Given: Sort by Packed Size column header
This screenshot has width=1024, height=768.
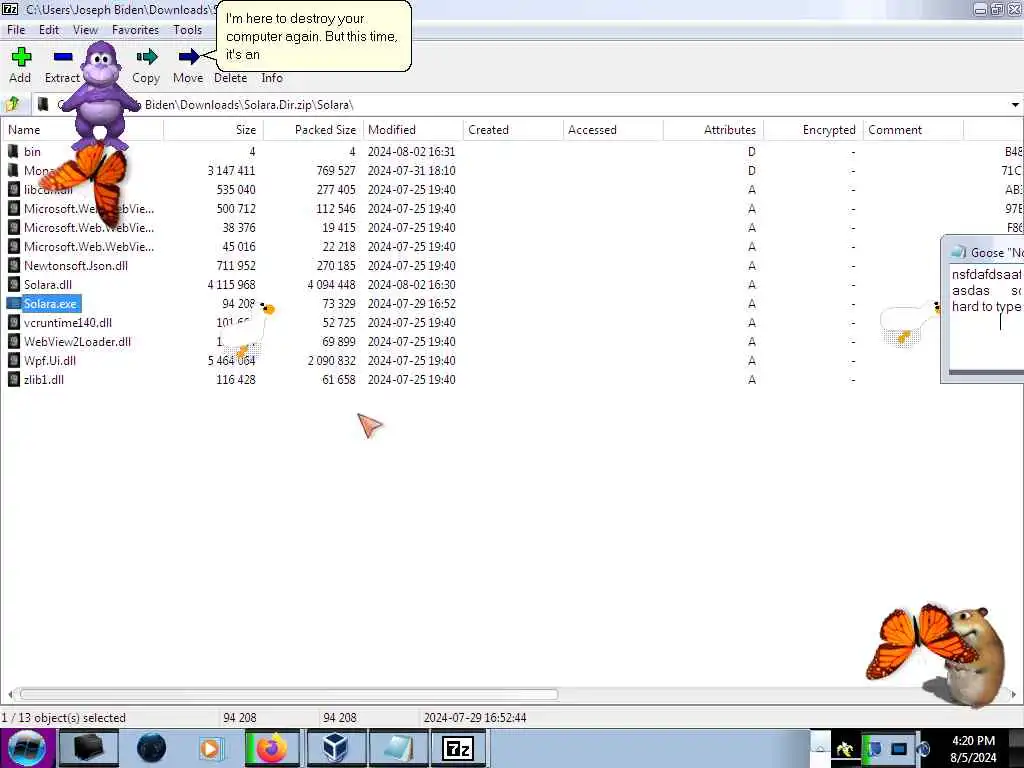Looking at the screenshot, I should point(313,130).
